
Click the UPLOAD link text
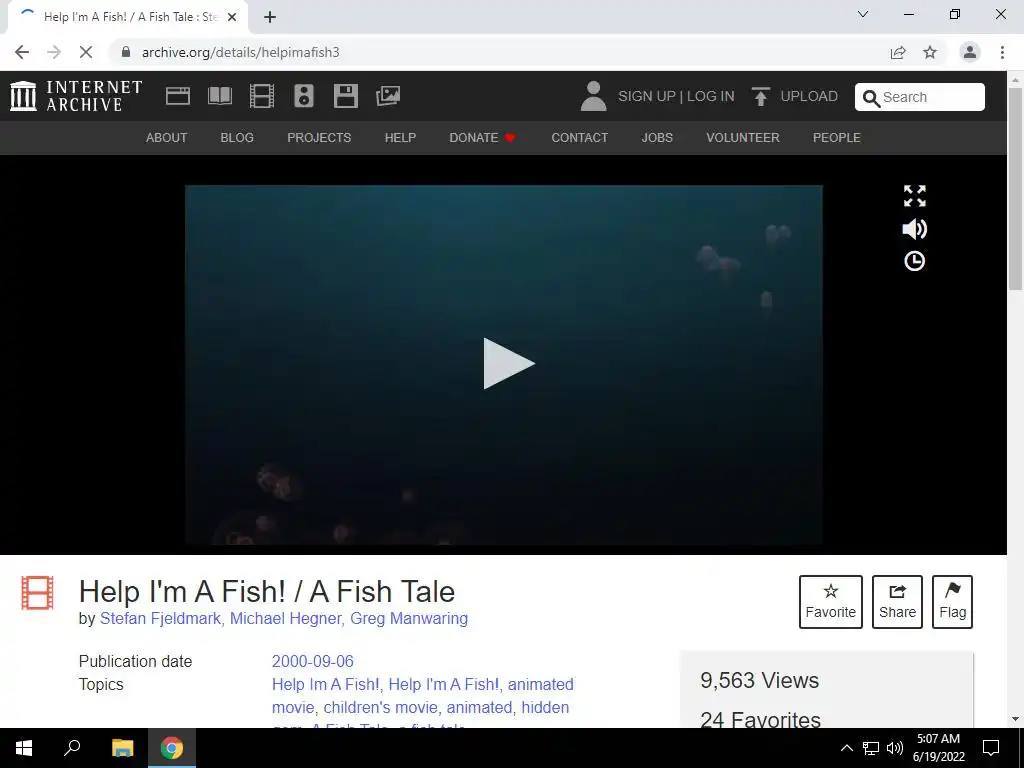click(809, 96)
